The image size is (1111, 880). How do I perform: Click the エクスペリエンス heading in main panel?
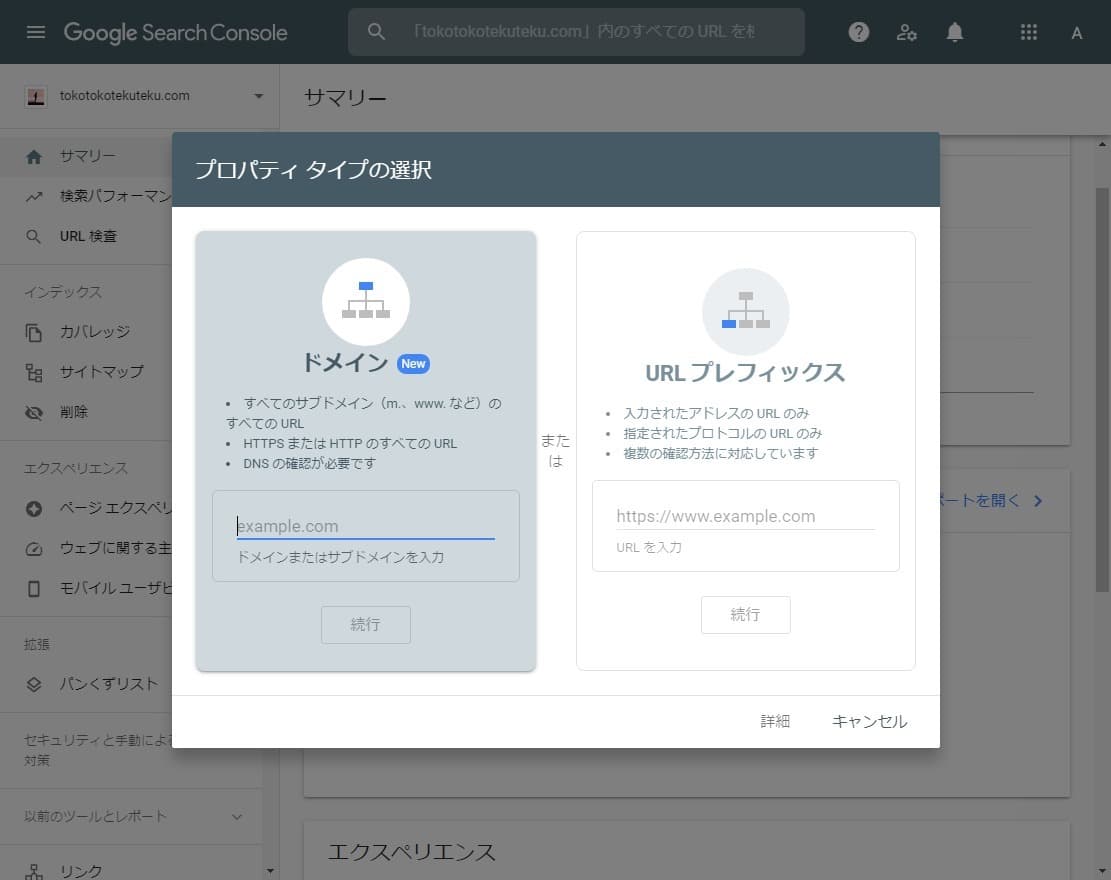412,852
